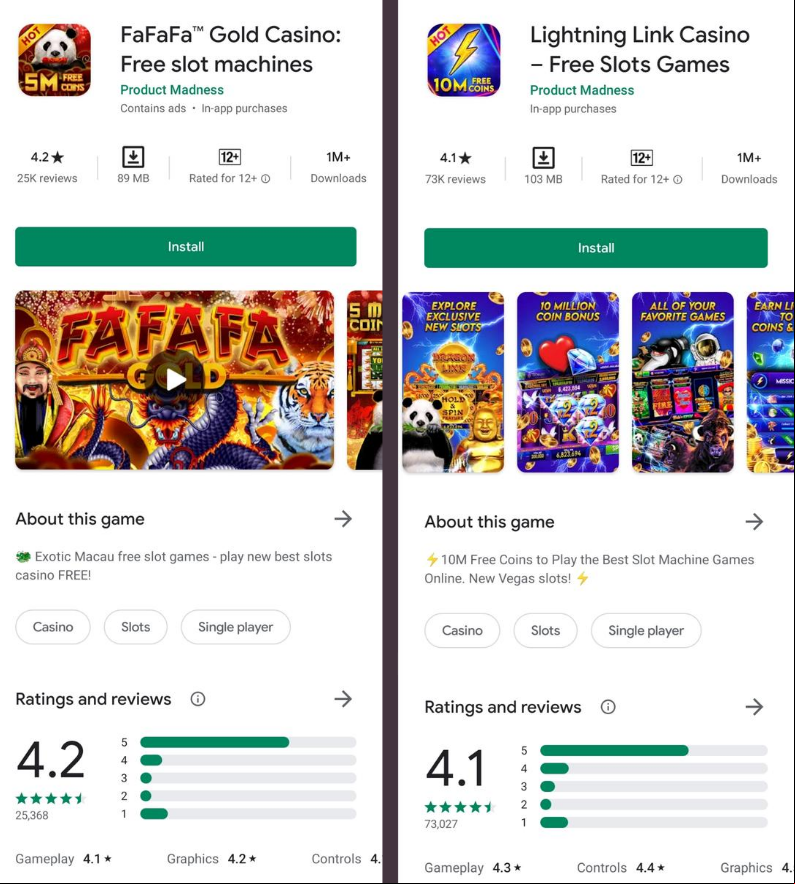Expand FaFaFa About this game arrow

[x=343, y=519]
